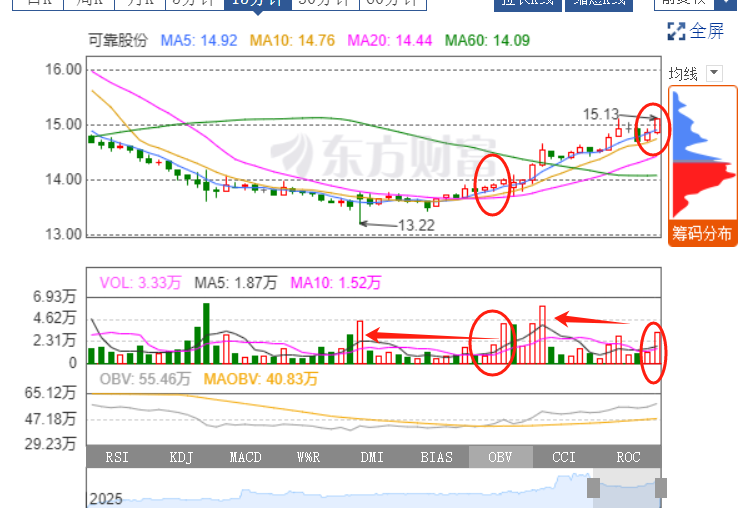Switch to the W%R indicator tab
Image resolution: width=740 pixels, height=510 pixels.
[309, 457]
